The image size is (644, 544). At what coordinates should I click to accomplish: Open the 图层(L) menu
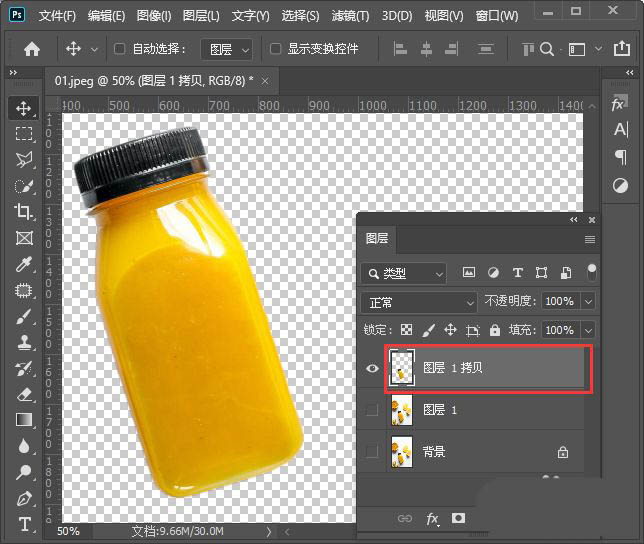pos(201,16)
